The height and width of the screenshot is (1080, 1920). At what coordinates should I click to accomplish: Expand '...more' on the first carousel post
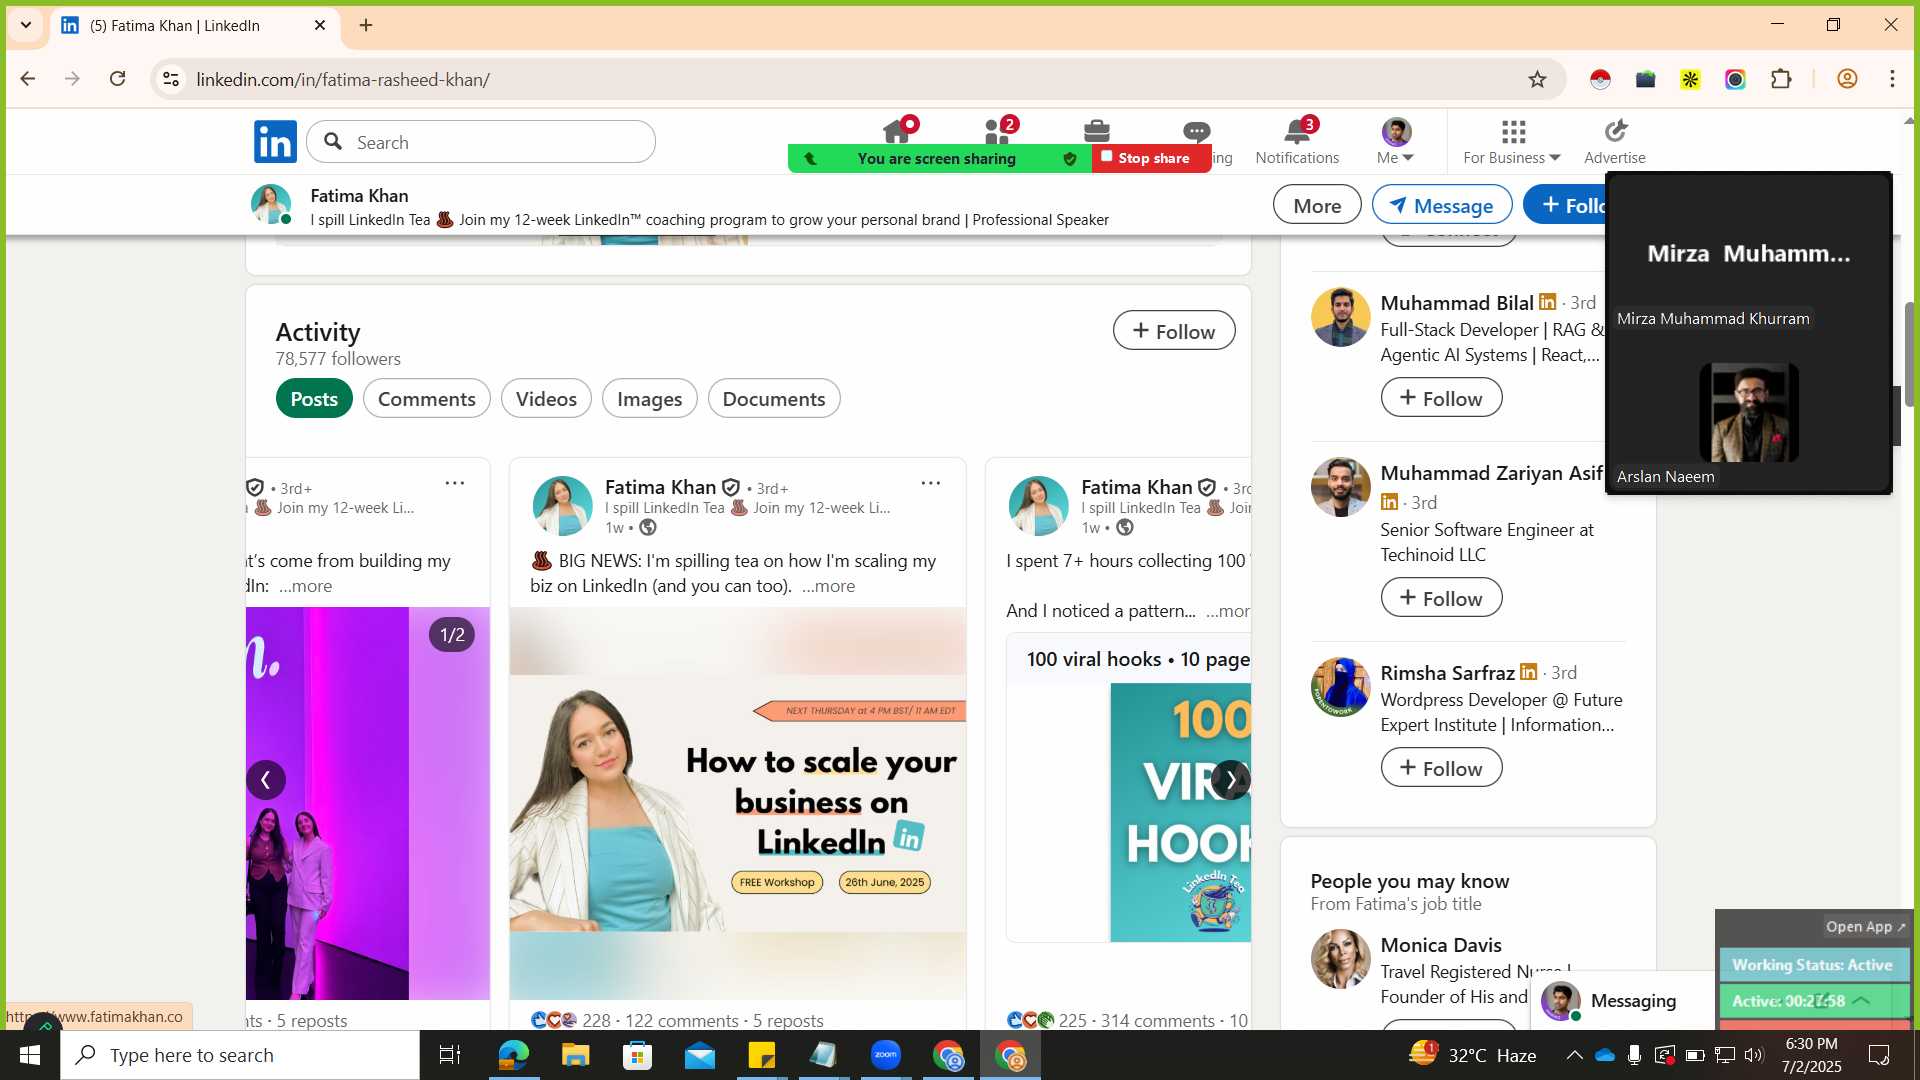click(x=305, y=586)
